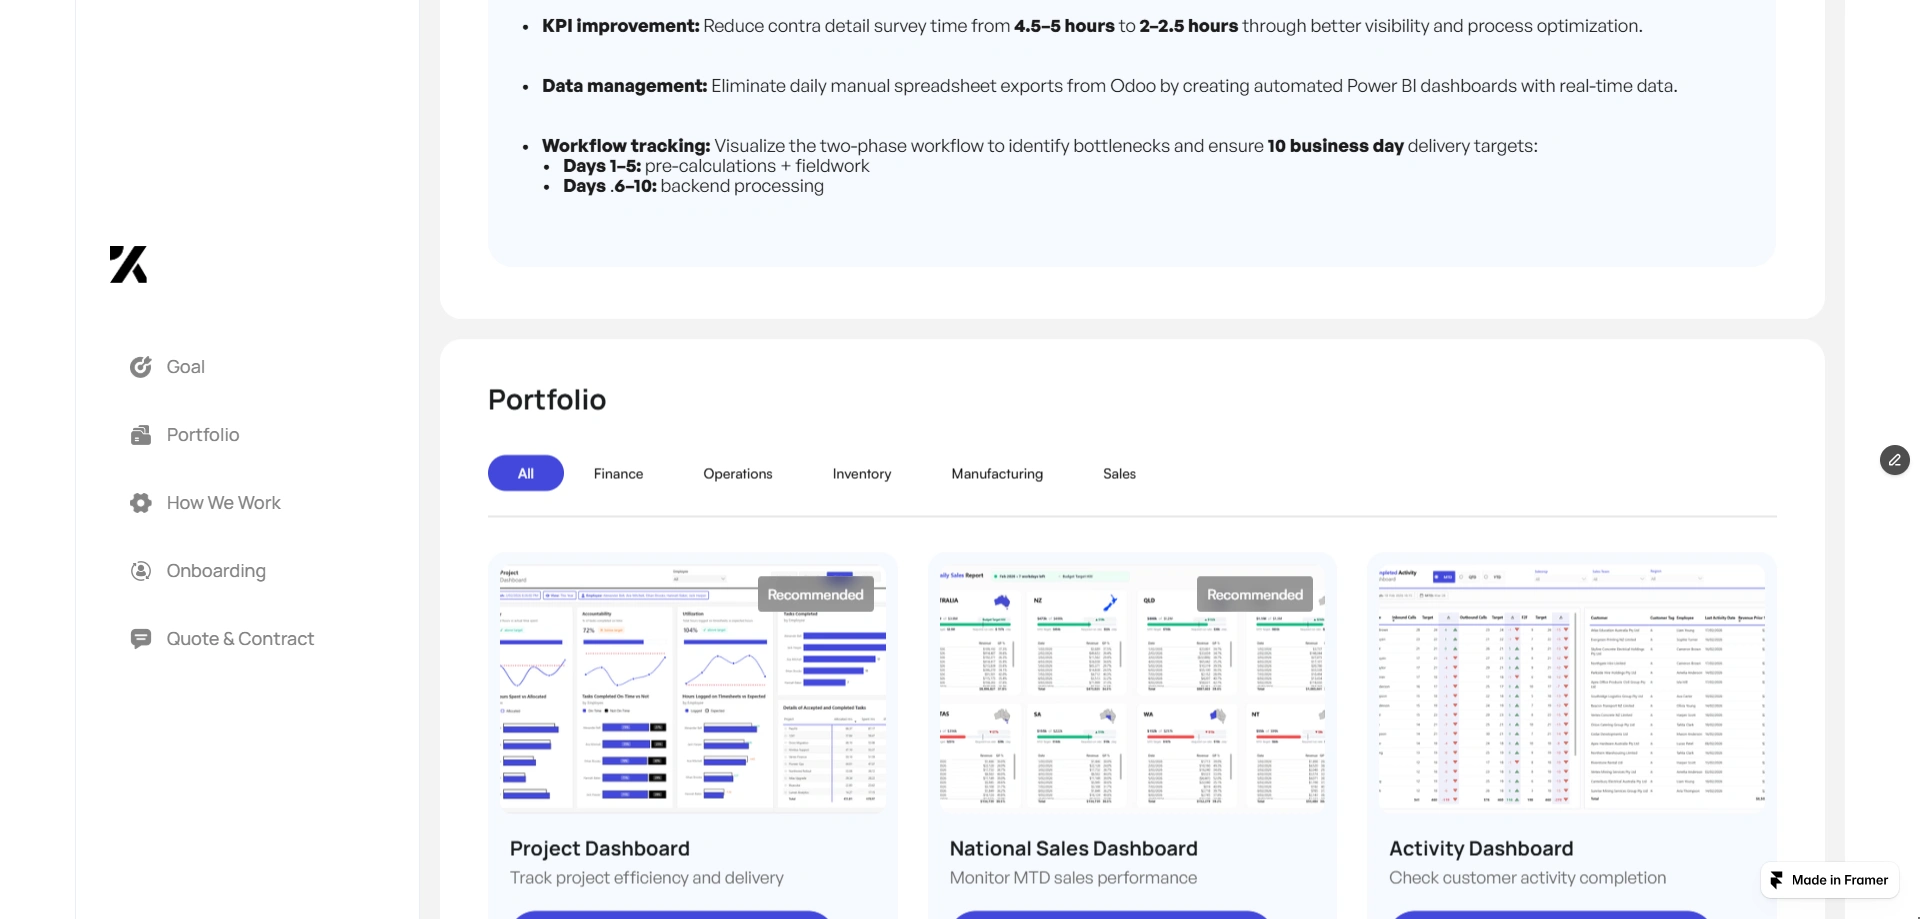This screenshot has width=1920, height=919.
Task: Open the How We Work section link
Action: coord(224,503)
